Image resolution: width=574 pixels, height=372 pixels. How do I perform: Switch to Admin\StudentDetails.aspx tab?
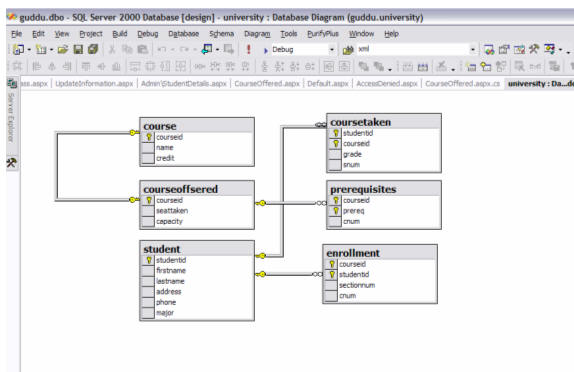(184, 83)
